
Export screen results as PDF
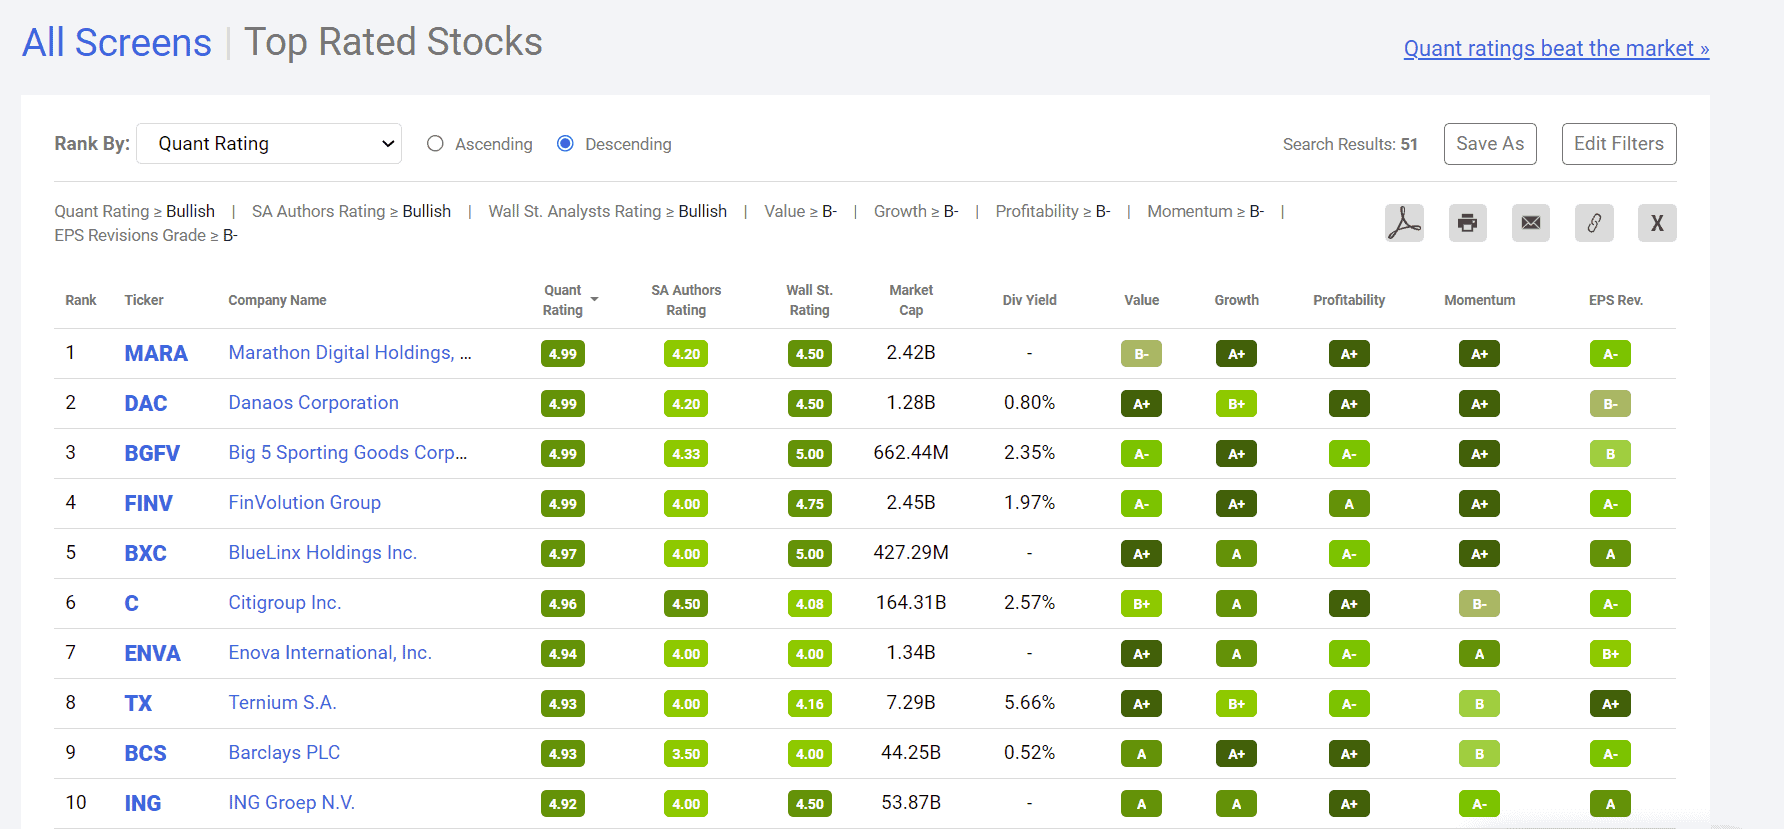[1404, 223]
